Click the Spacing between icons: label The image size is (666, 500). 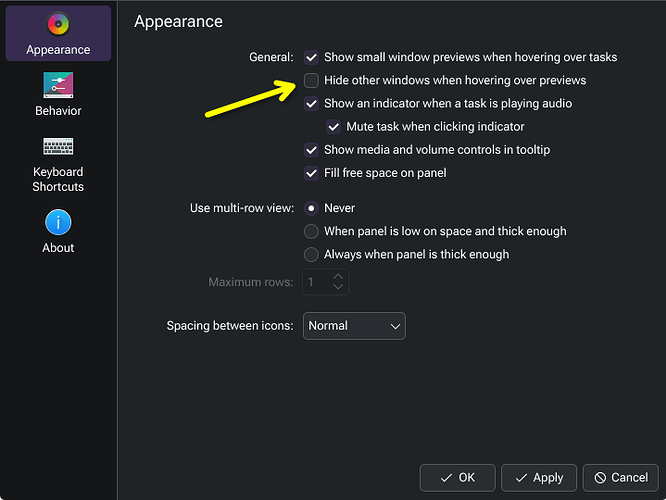coord(230,326)
